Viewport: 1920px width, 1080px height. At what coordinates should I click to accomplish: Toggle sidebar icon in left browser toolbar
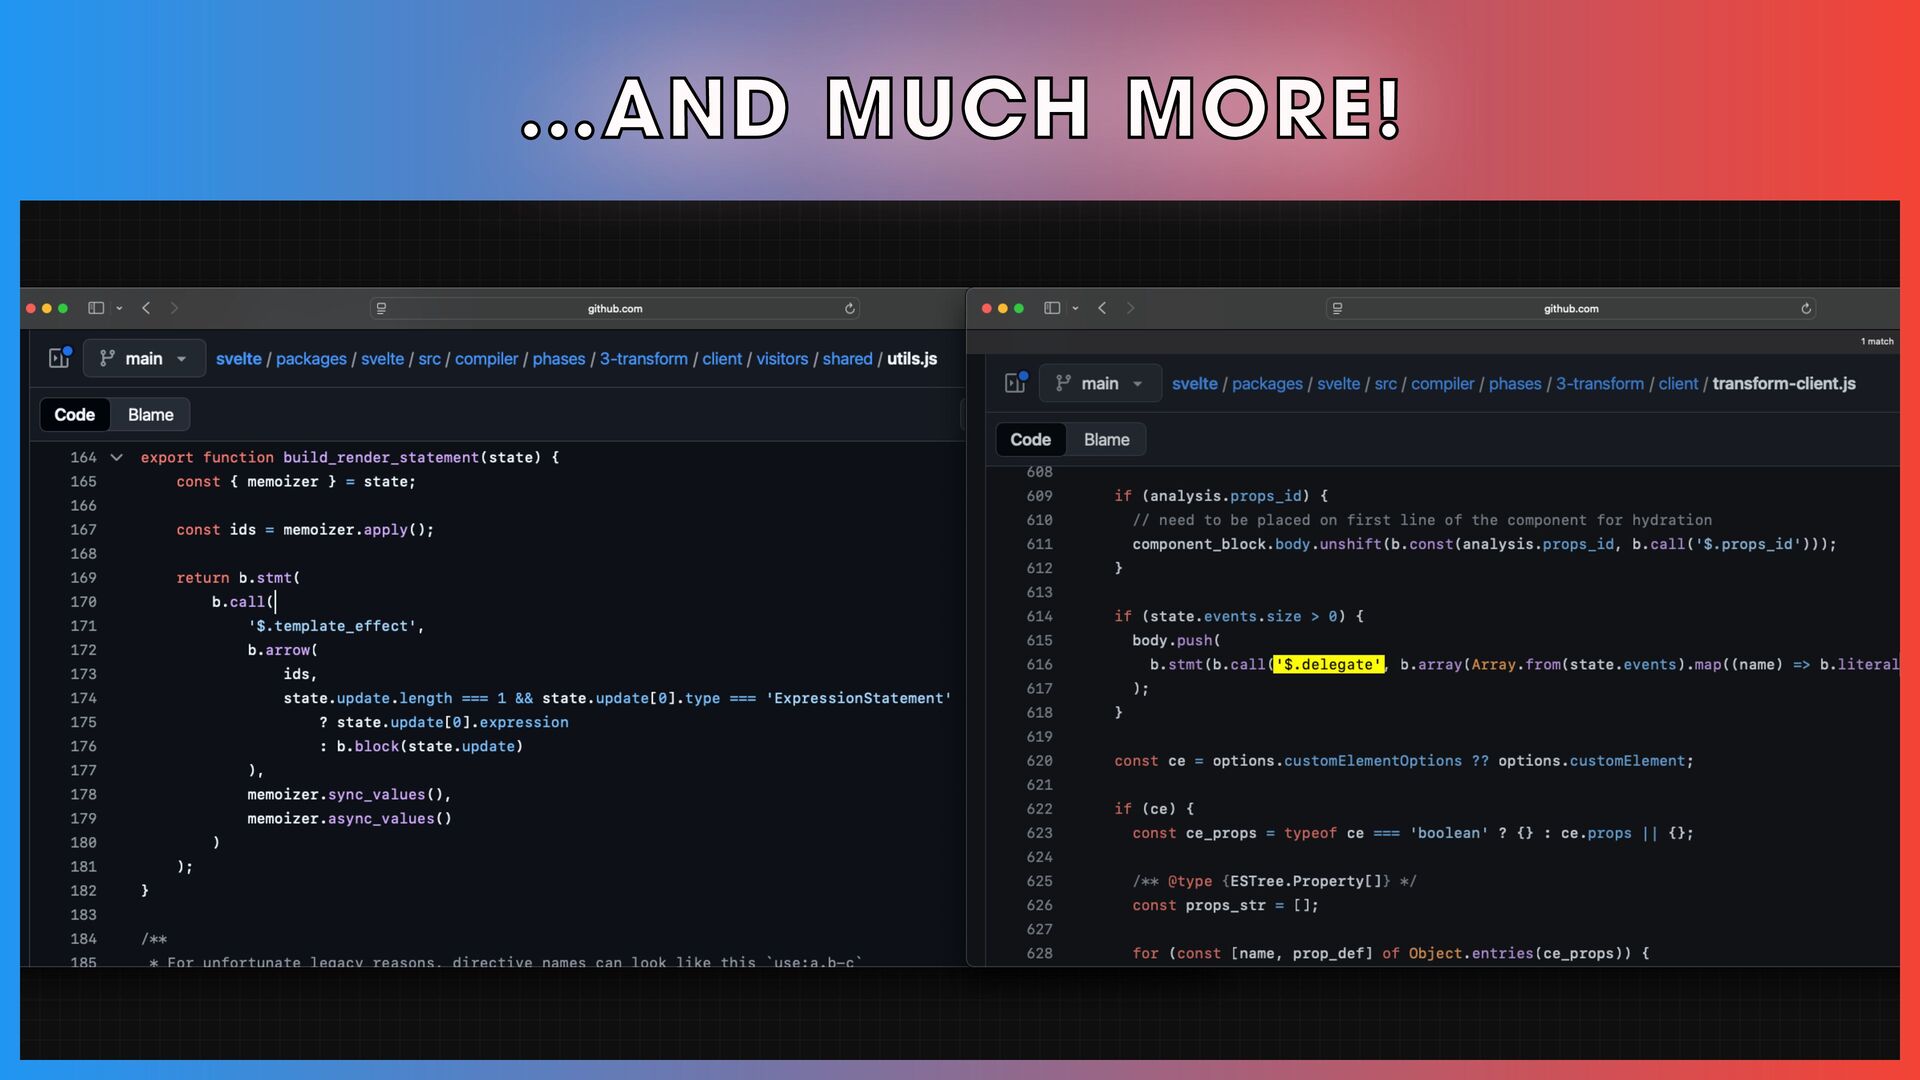[96, 308]
